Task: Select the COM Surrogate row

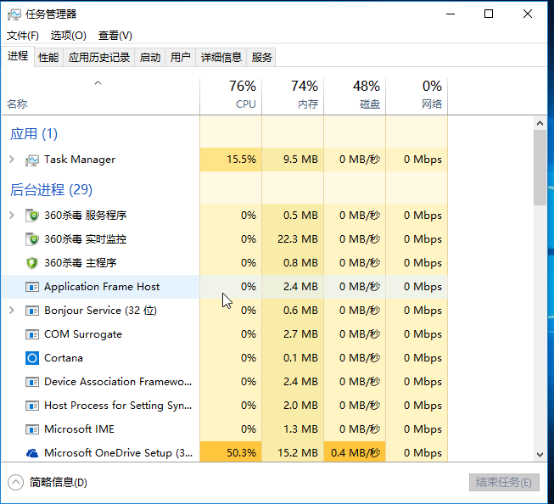Action: pos(225,334)
